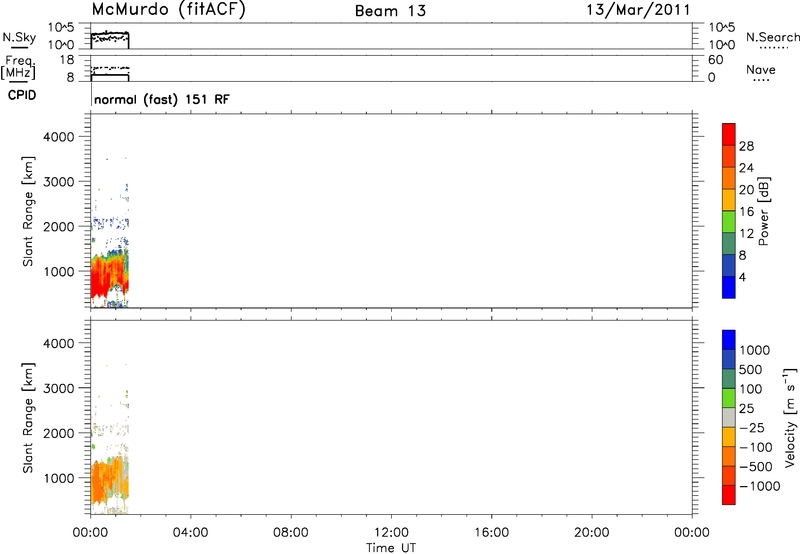Screen dimensions: 800x554
Task: Click the blue top segment of Velocity colorbar
Action: point(729,340)
